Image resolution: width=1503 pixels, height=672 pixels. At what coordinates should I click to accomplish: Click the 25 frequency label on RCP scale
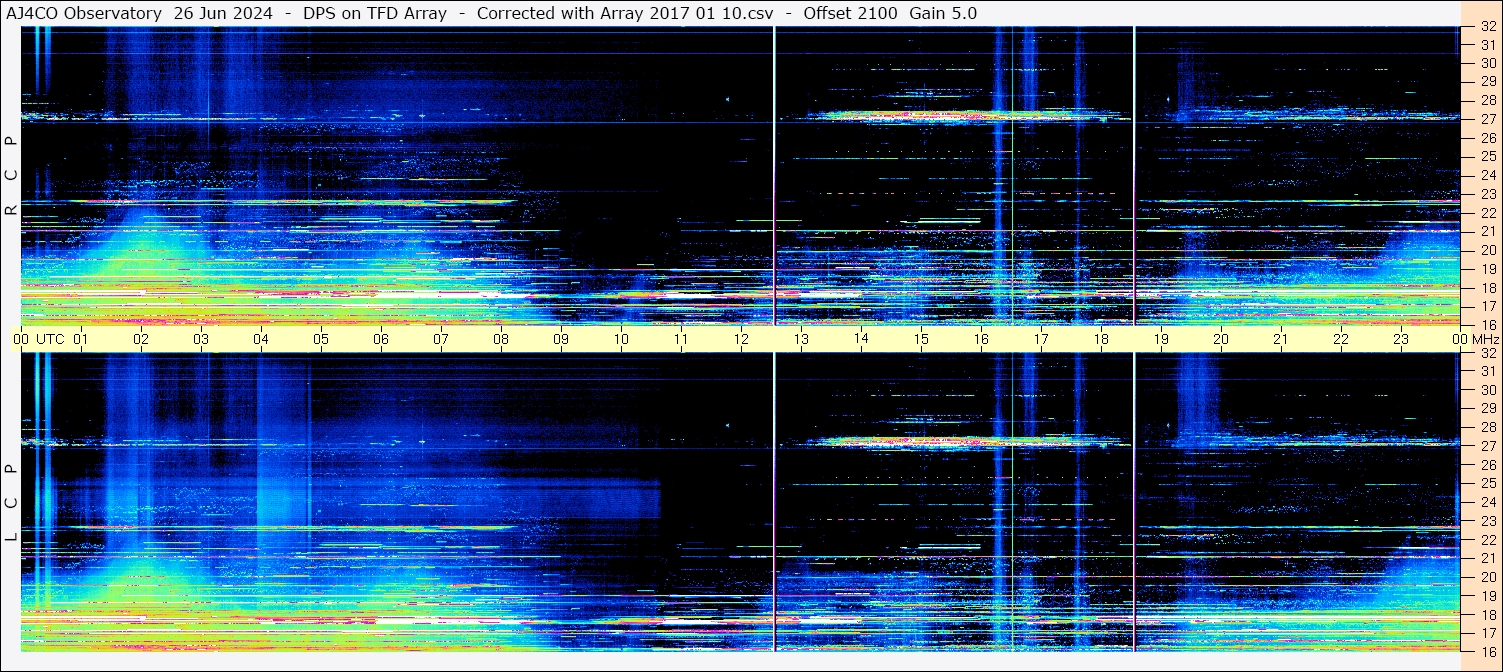coord(1488,157)
